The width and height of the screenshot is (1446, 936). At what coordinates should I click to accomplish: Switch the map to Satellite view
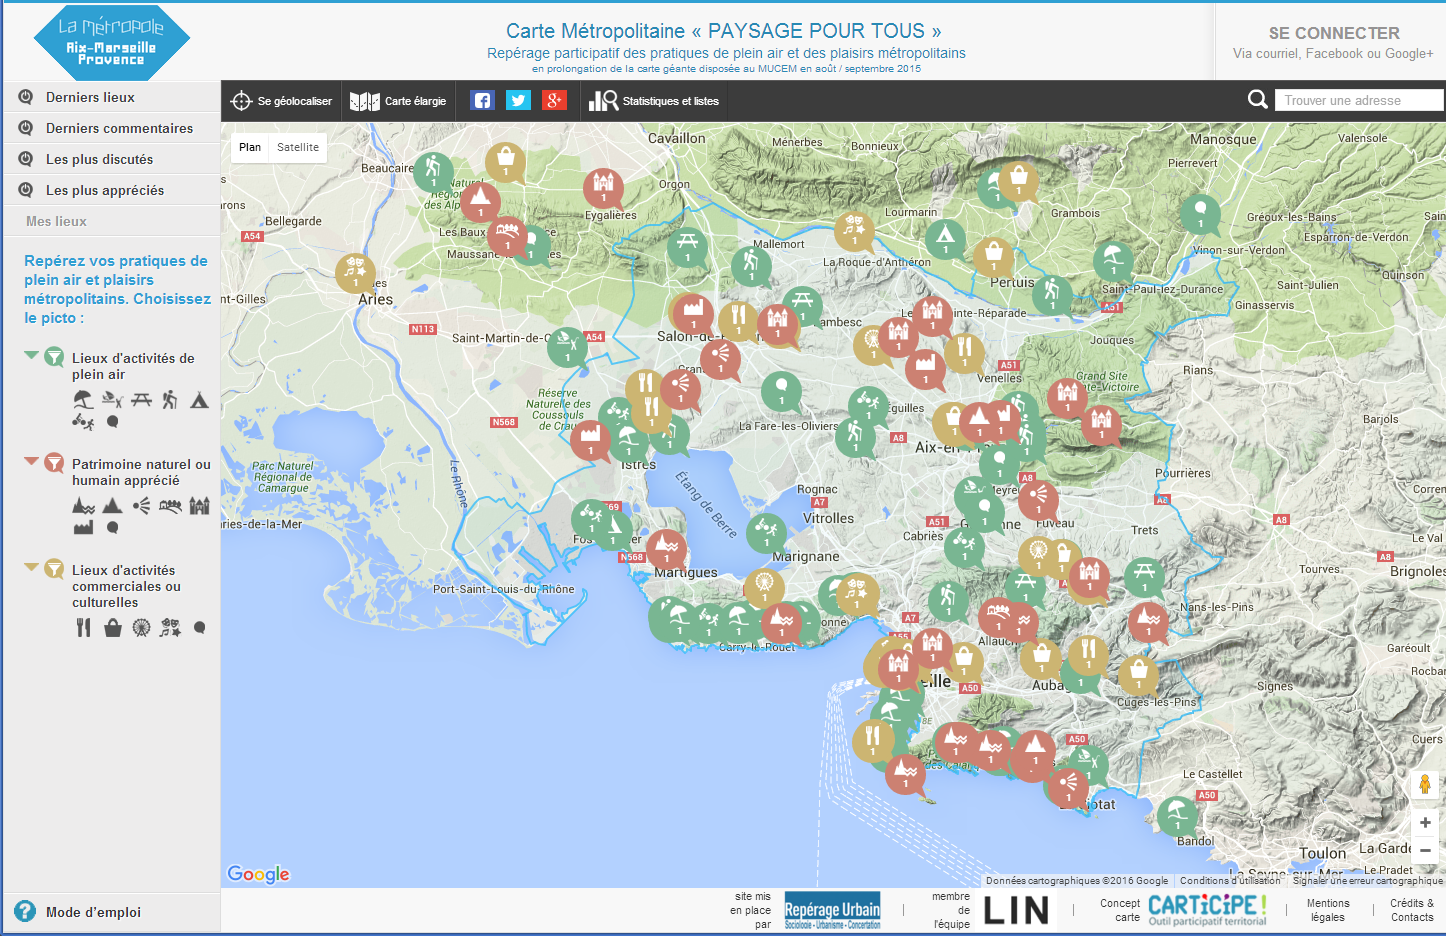(298, 147)
